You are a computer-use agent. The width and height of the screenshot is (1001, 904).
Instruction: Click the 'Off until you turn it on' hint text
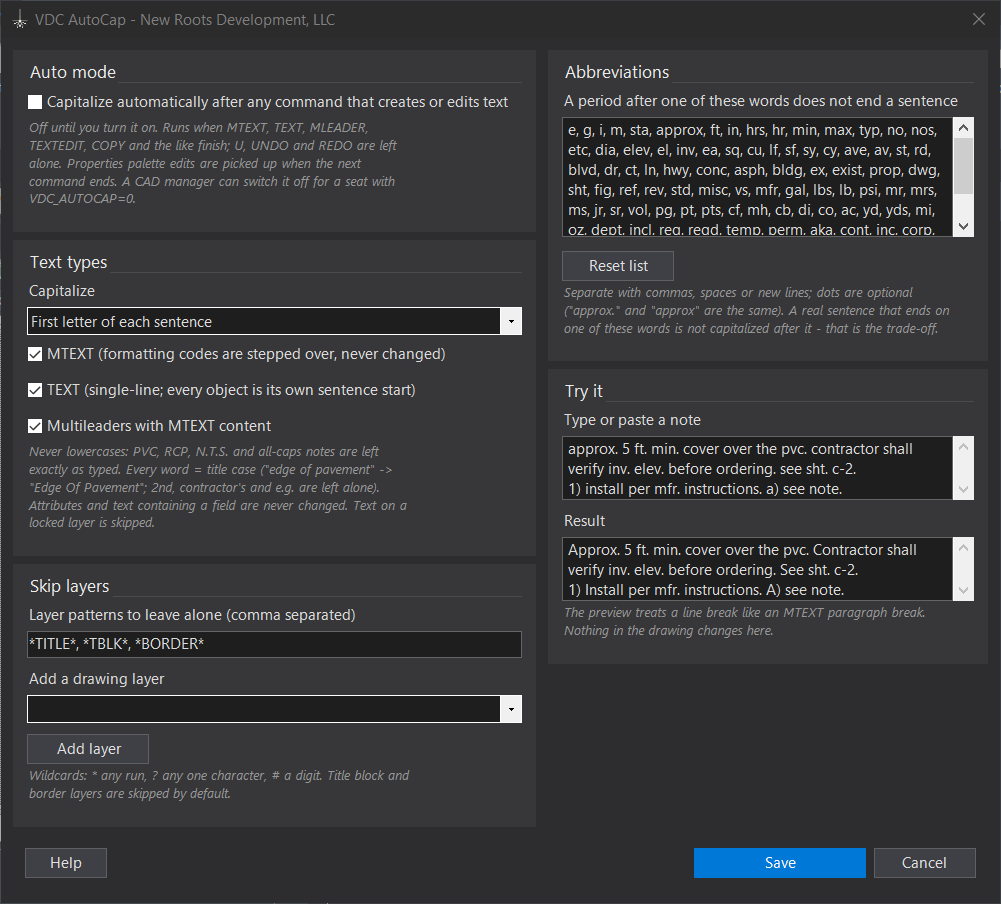213,163
